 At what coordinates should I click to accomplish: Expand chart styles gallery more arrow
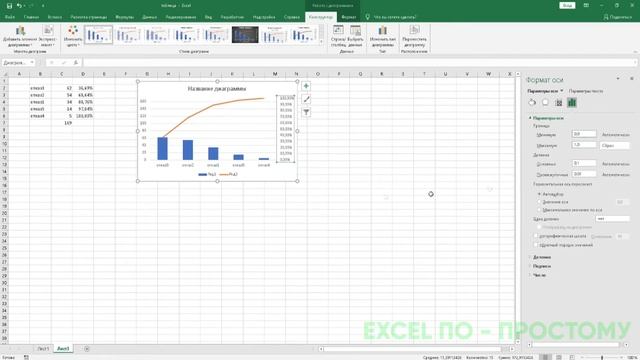pyautogui.click(x=322, y=41)
